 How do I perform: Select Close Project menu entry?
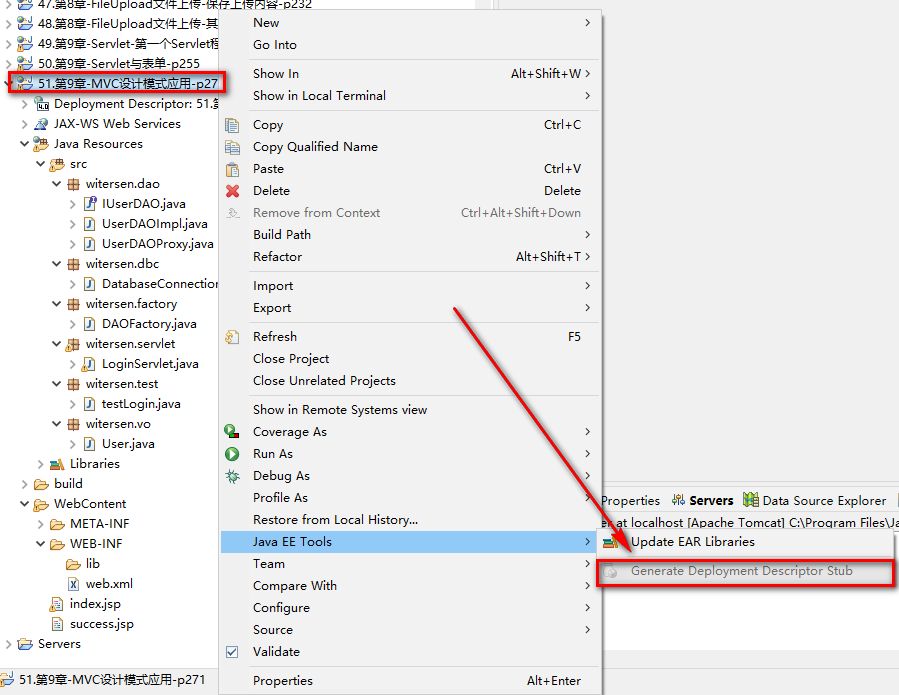click(411, 359)
